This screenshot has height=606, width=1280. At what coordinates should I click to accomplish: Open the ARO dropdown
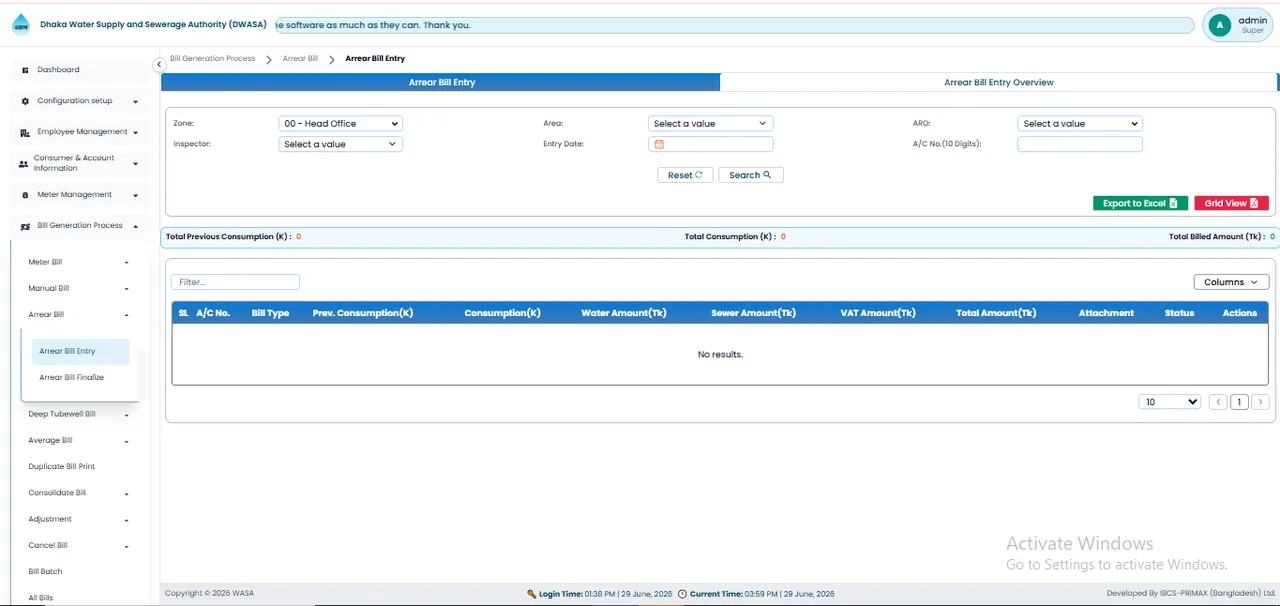1080,124
